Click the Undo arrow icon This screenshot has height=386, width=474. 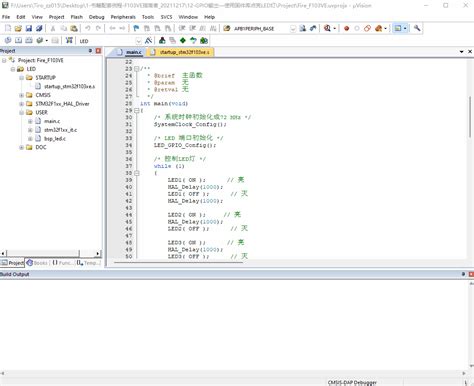point(88,28)
